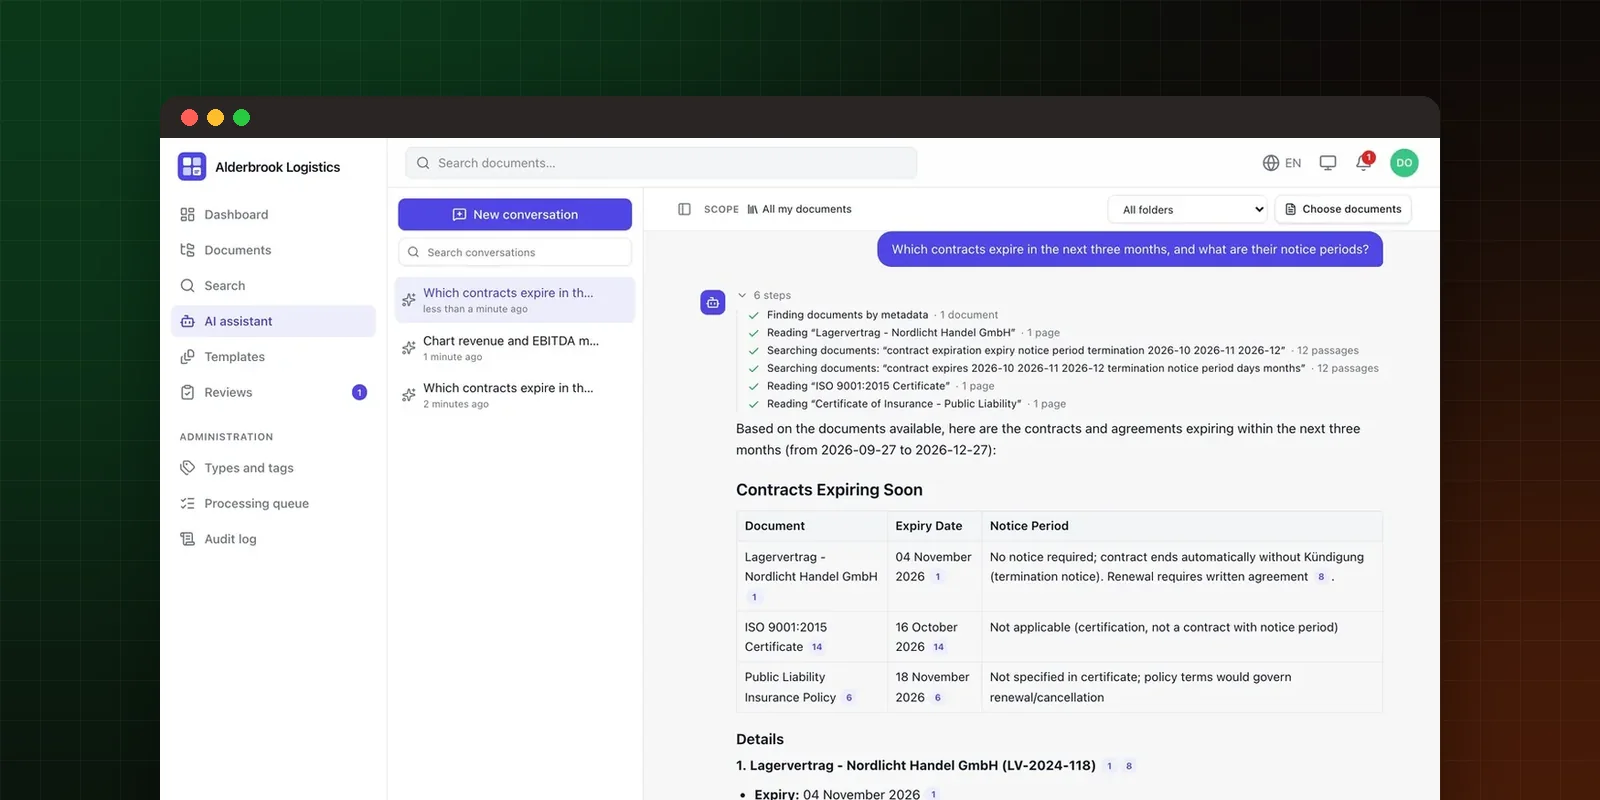Click citation 1 beside 04 November 2026
This screenshot has height=800, width=1600.
point(938,577)
